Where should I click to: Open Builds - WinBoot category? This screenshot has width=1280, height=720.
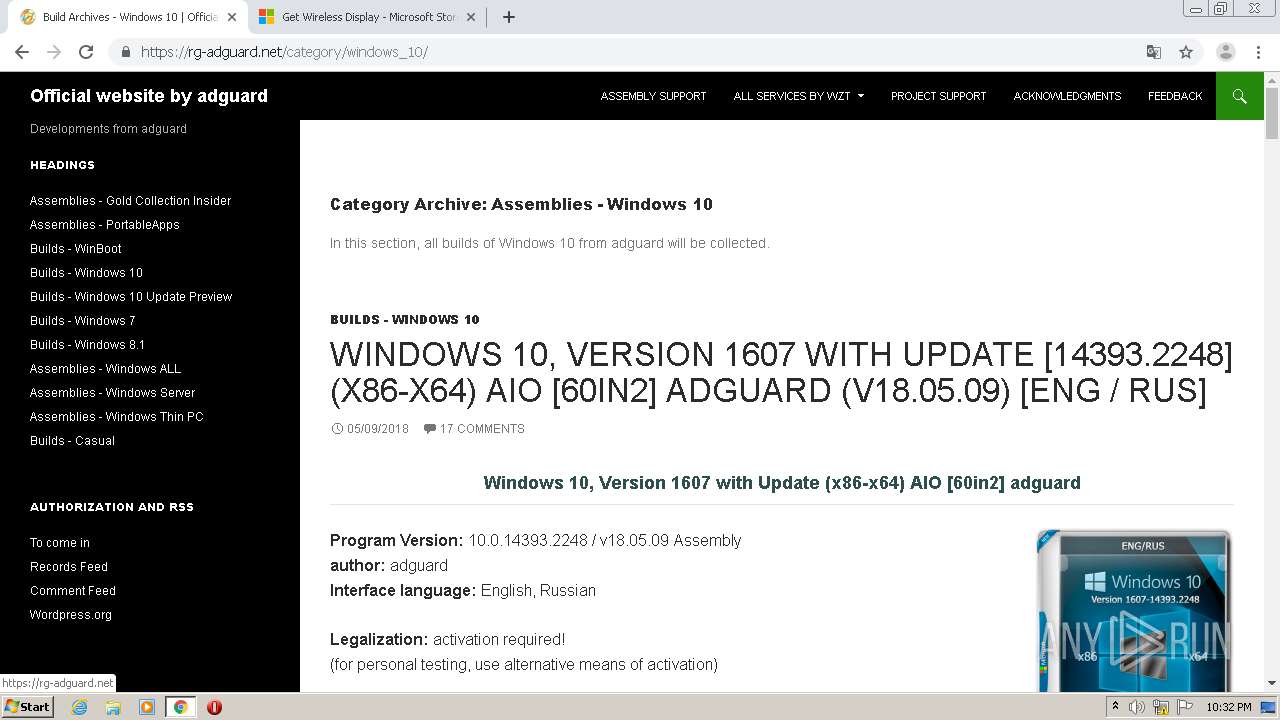click(x=76, y=249)
